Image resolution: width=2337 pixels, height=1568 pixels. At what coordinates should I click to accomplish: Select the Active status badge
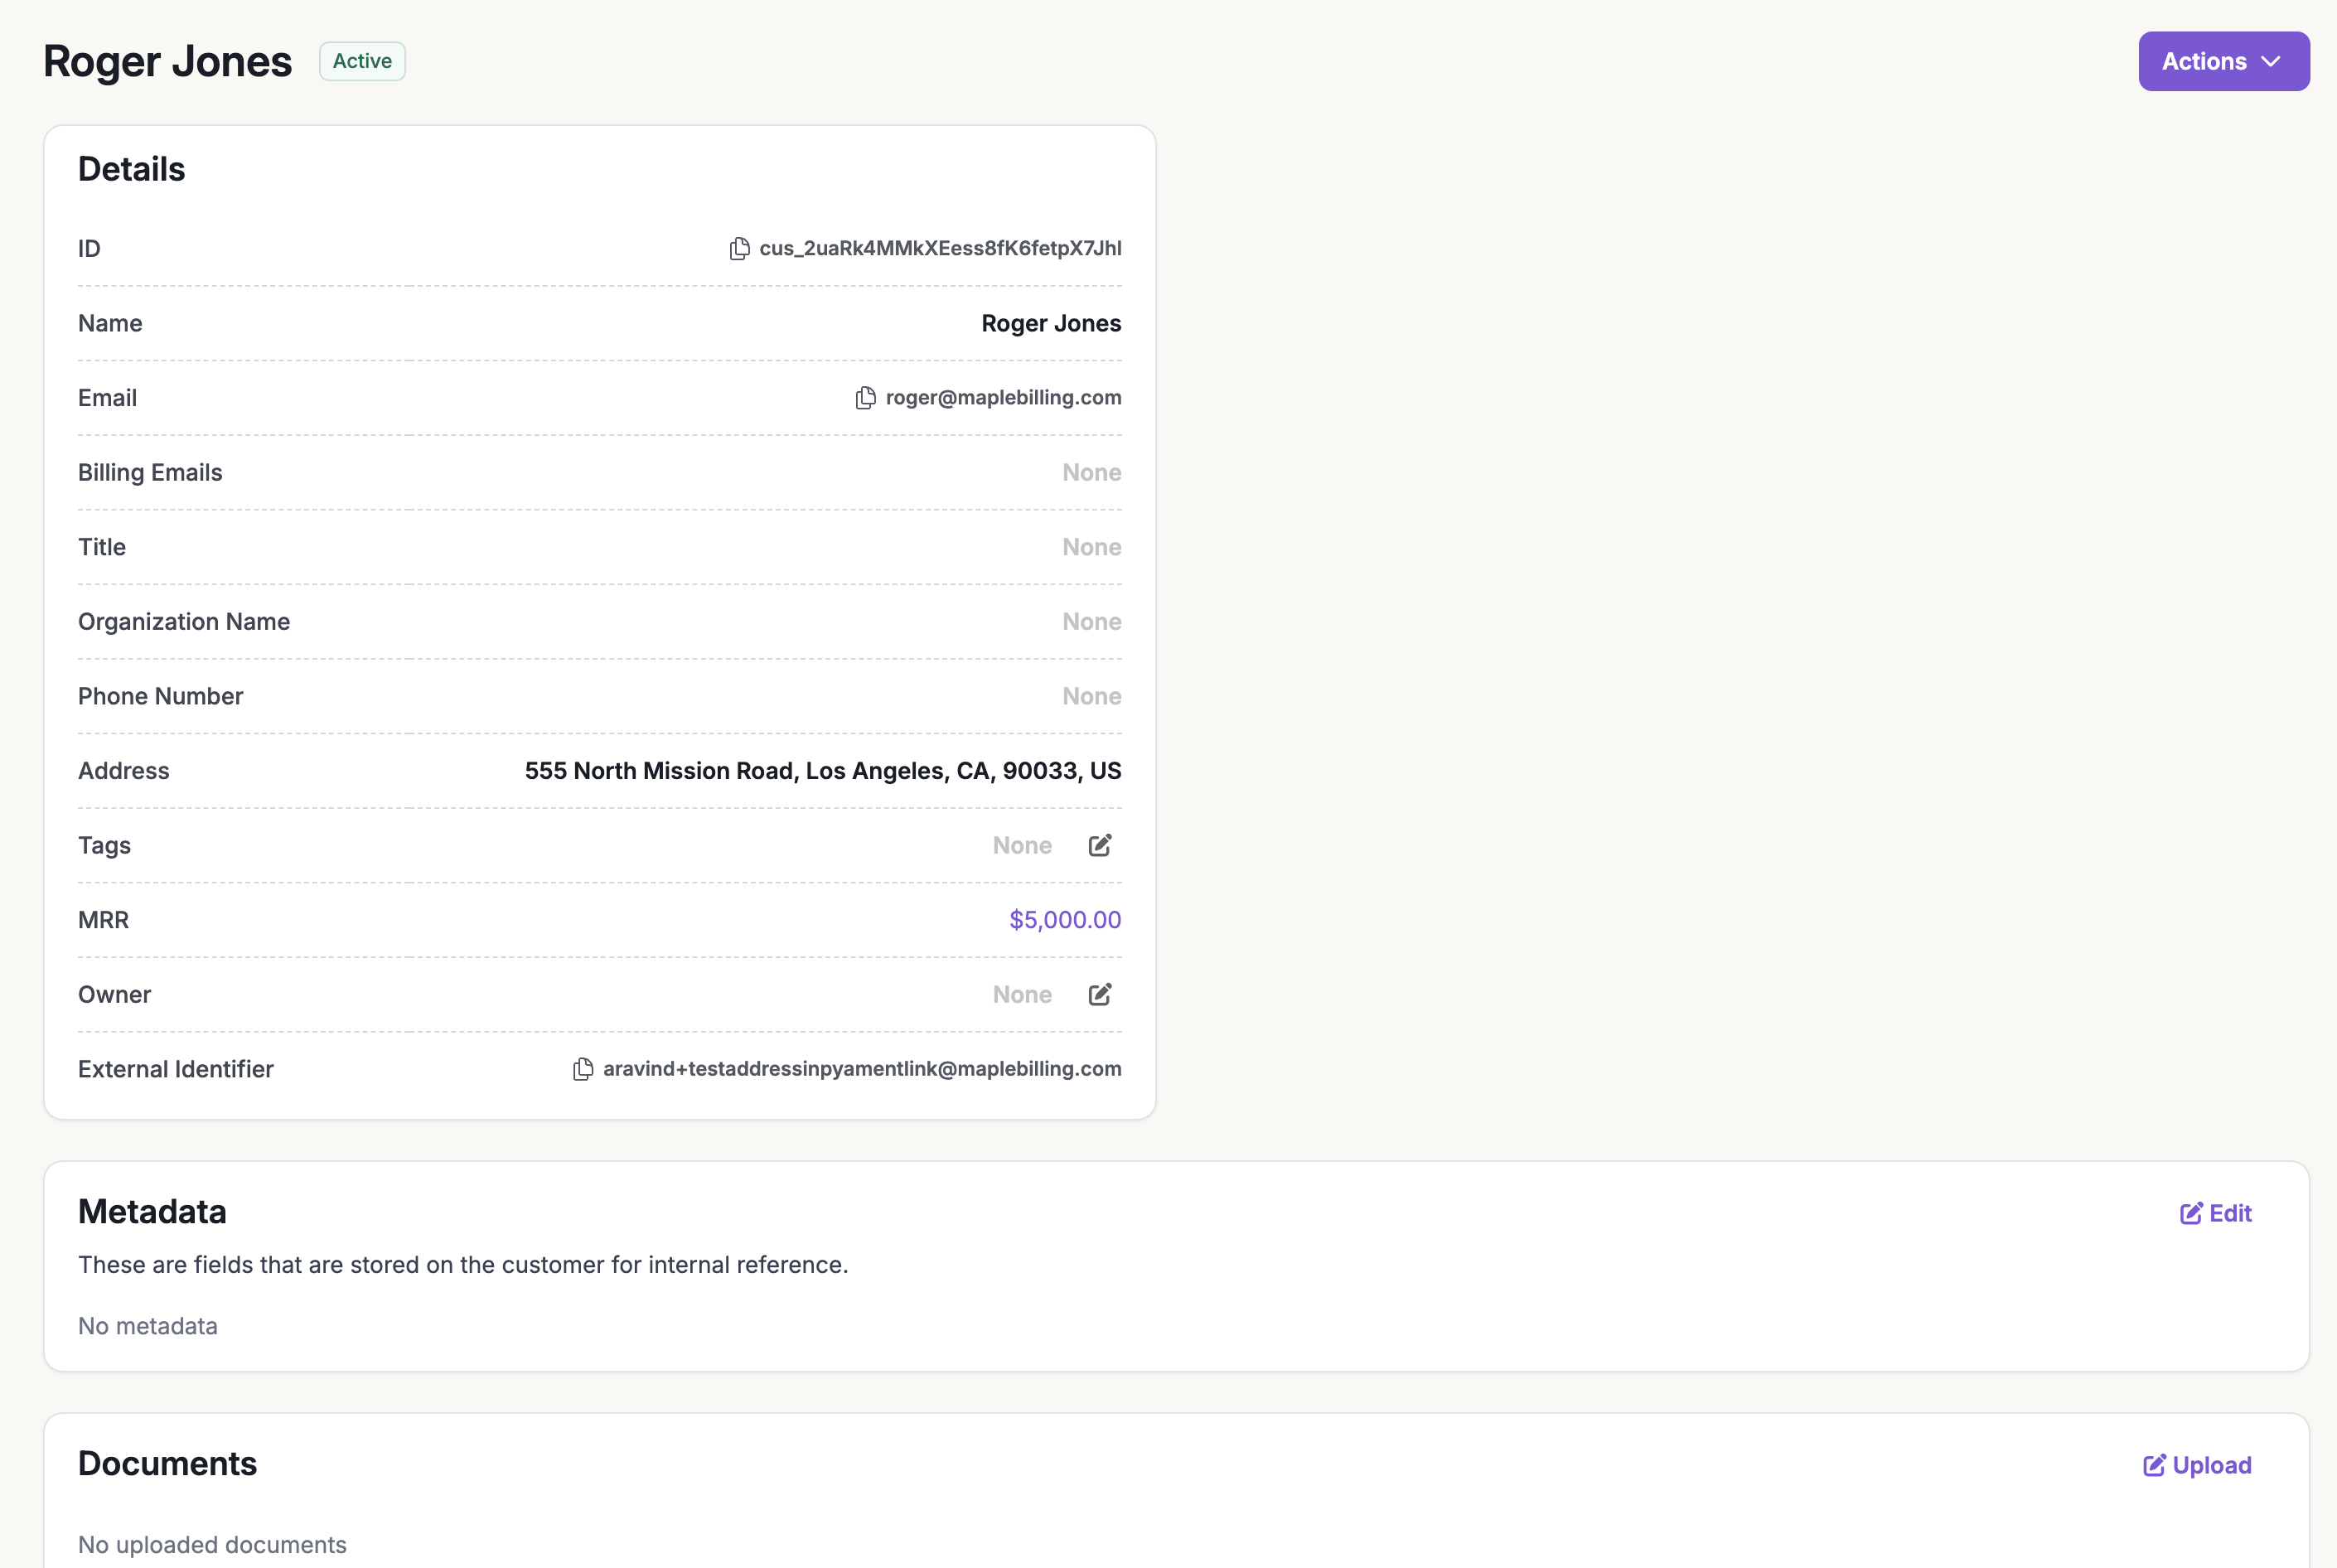(x=361, y=61)
